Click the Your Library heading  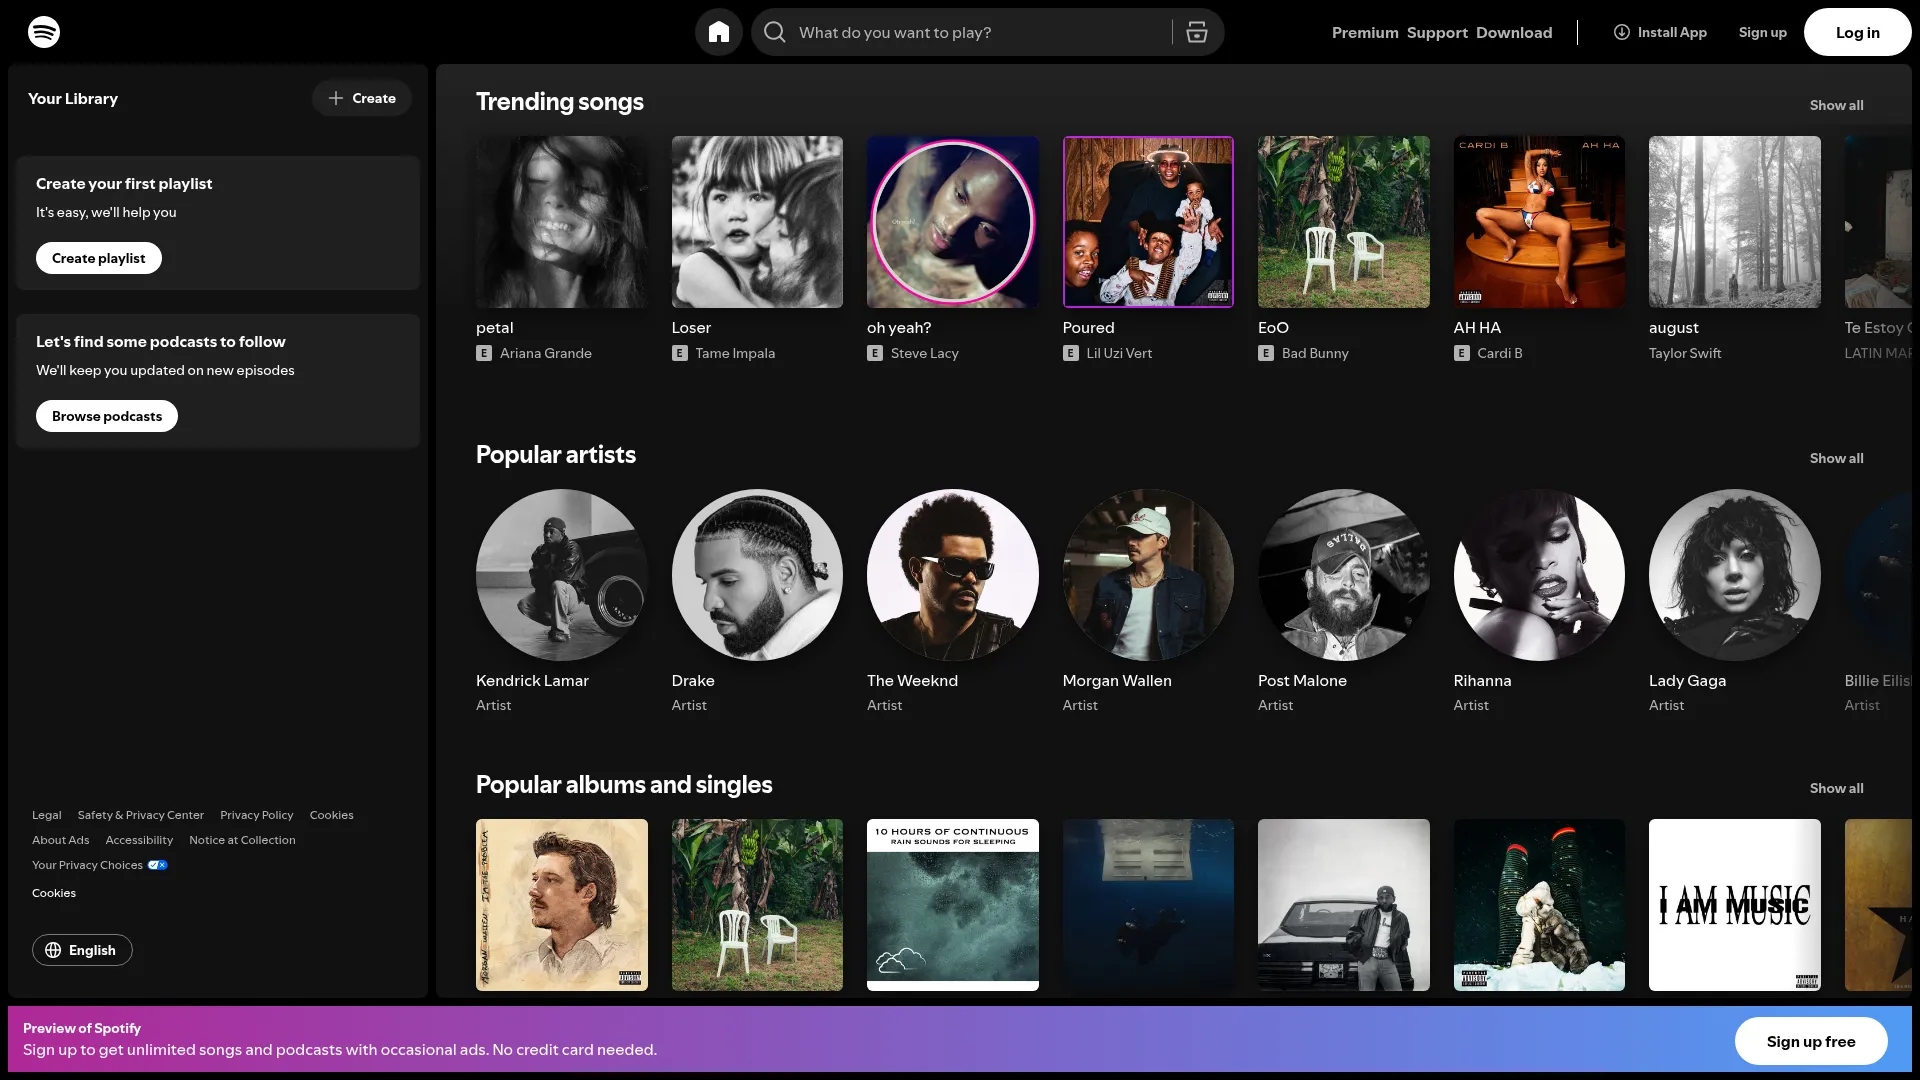73,98
